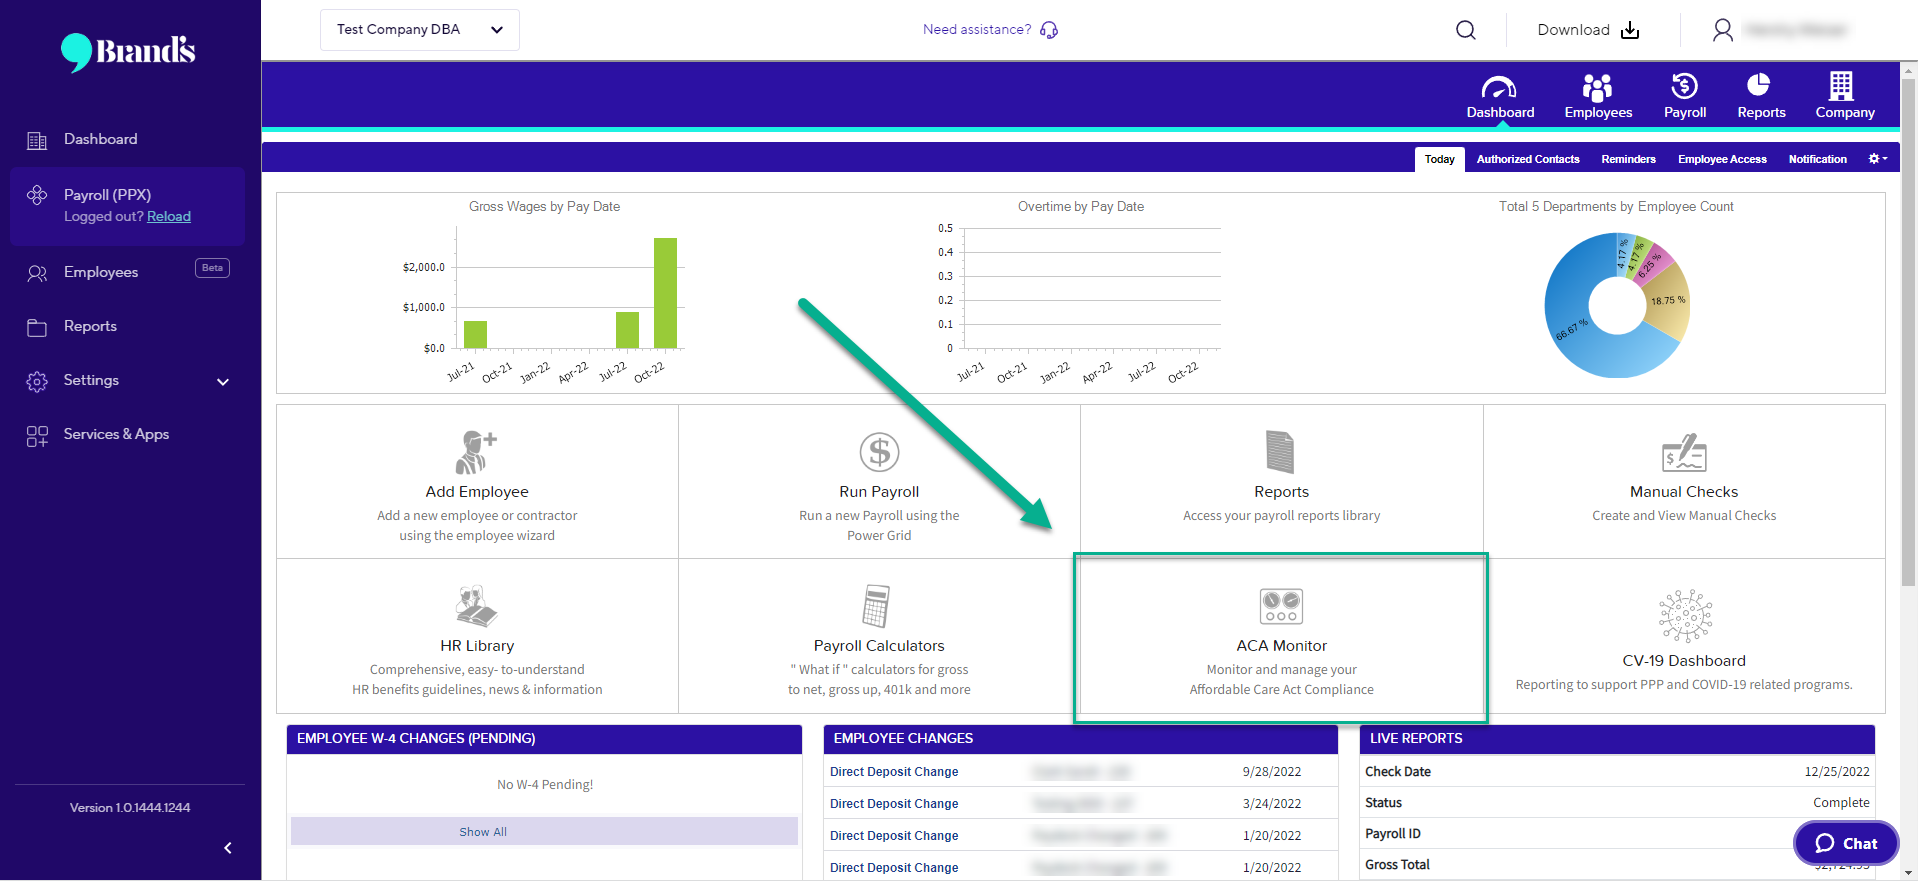Open the Dashboard gauge icon in top navigation
This screenshot has height=882, width=1918.
tap(1499, 87)
